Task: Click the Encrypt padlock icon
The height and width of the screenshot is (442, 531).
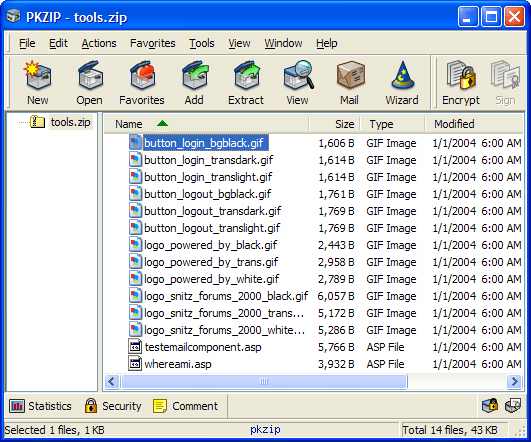Action: [x=461, y=76]
